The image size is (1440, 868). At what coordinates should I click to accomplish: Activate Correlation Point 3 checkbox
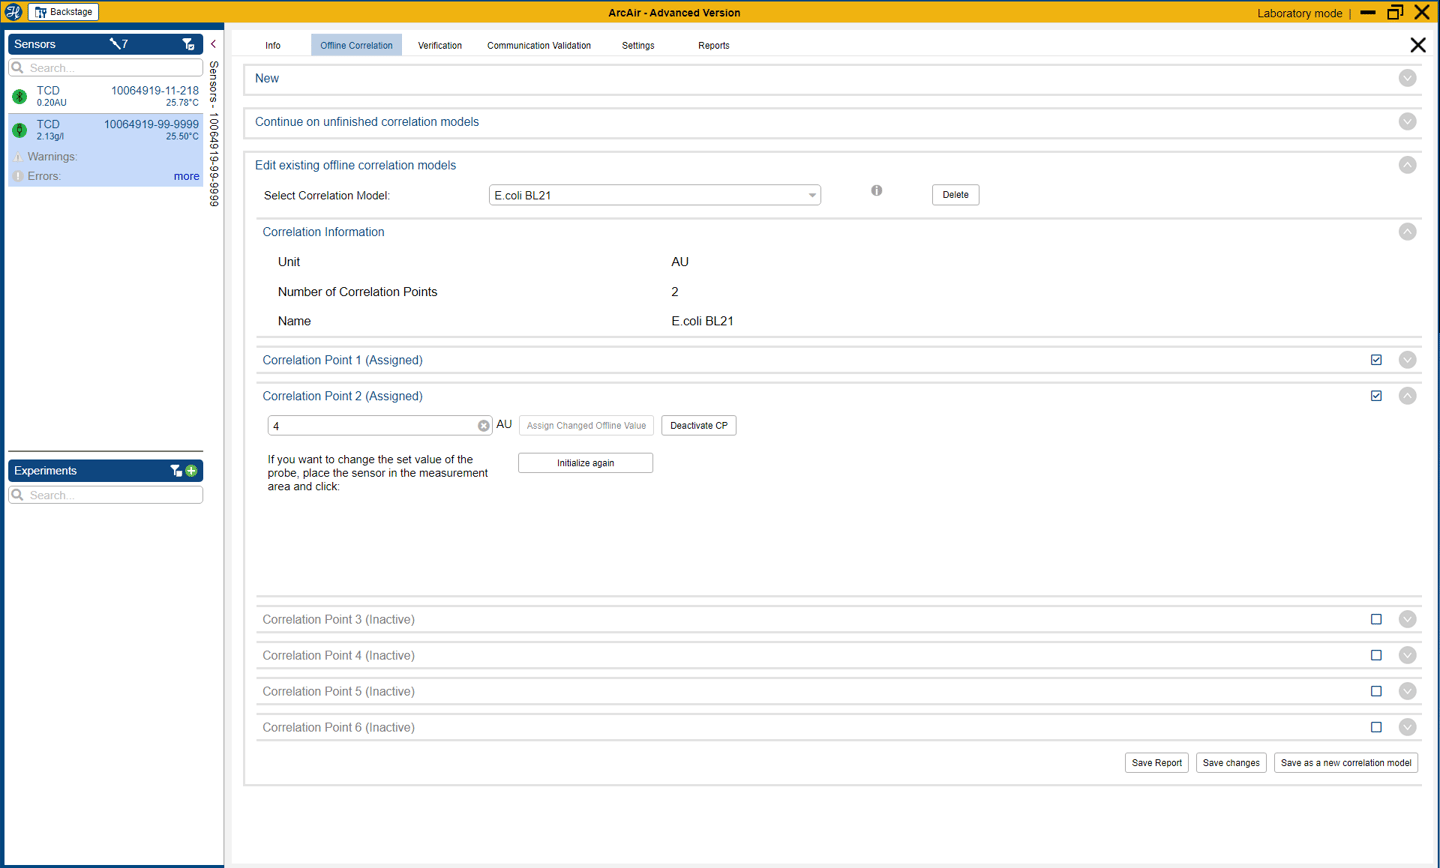(1376, 619)
